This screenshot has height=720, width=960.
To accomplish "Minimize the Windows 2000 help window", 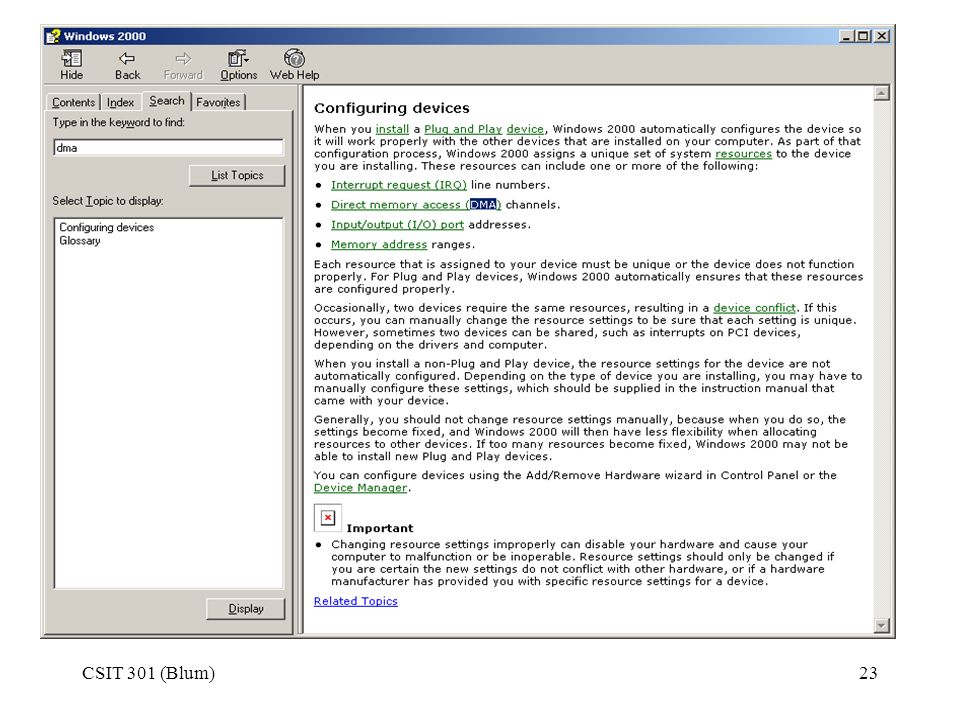I will tap(846, 36).
